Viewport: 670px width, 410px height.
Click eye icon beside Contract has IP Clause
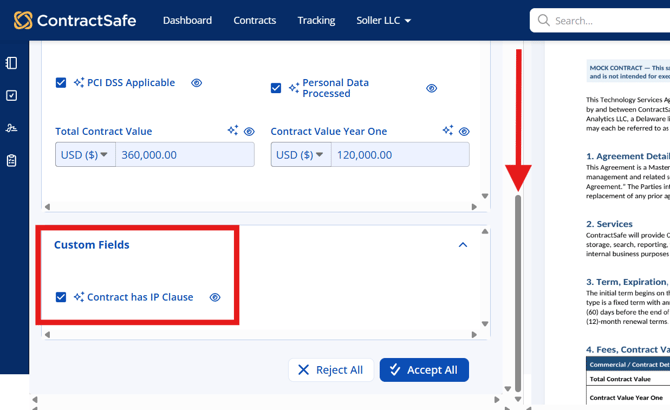(215, 297)
